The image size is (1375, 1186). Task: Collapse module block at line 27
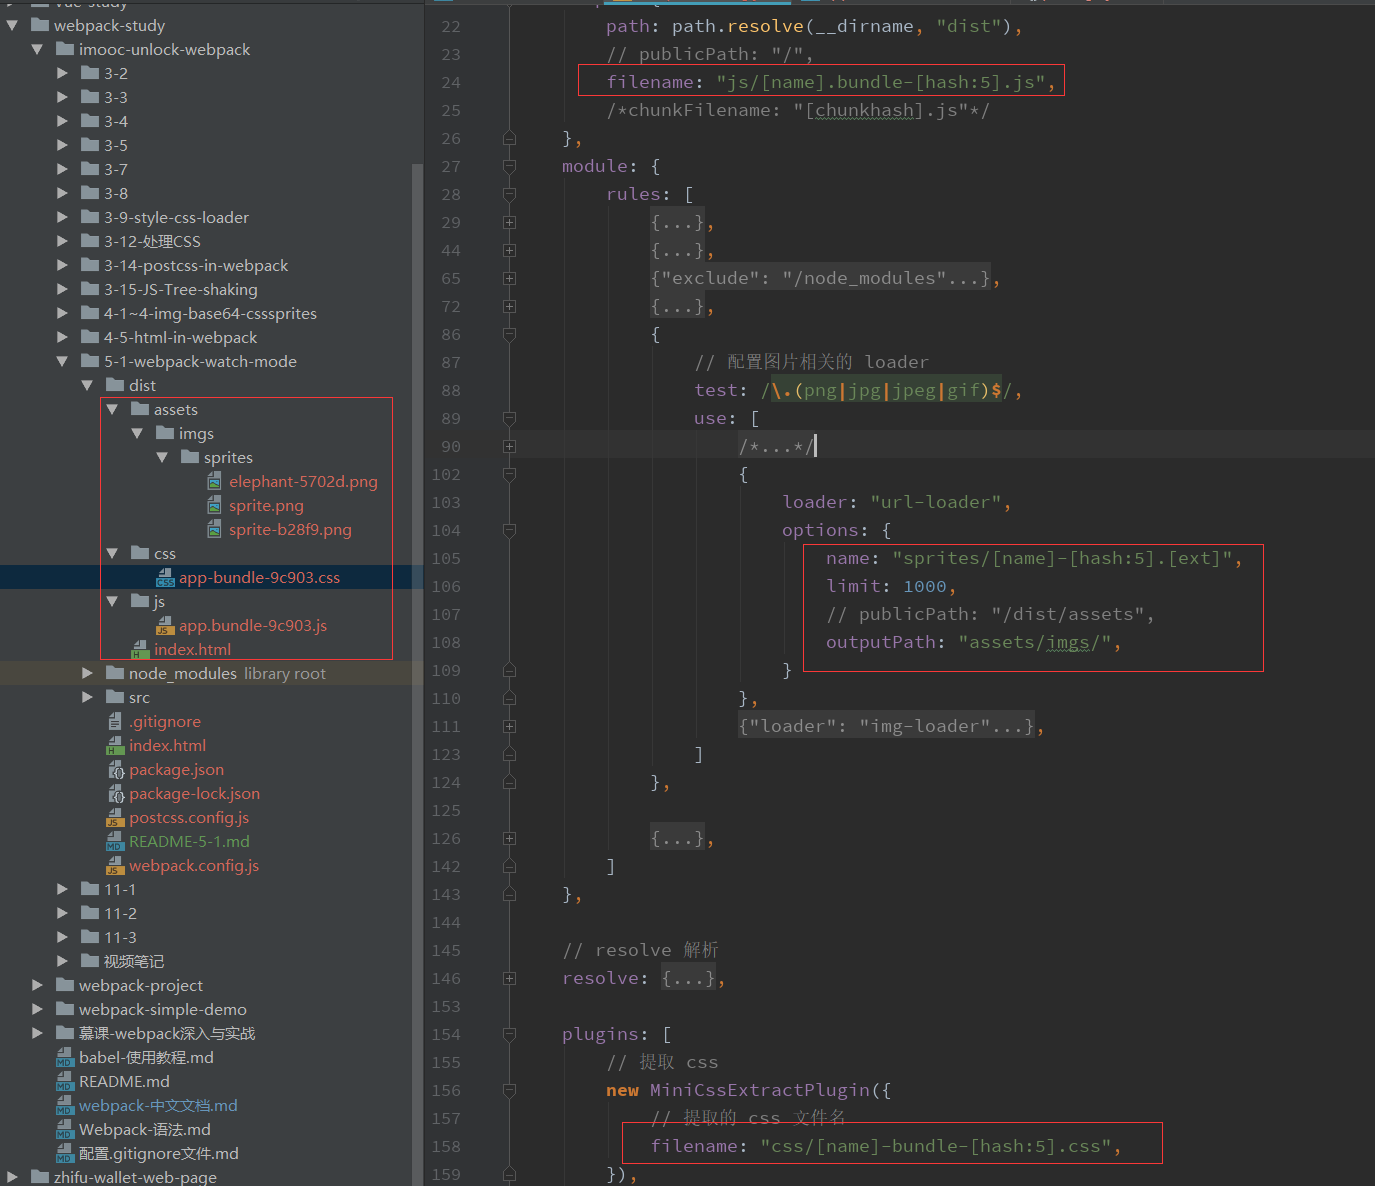(x=509, y=166)
